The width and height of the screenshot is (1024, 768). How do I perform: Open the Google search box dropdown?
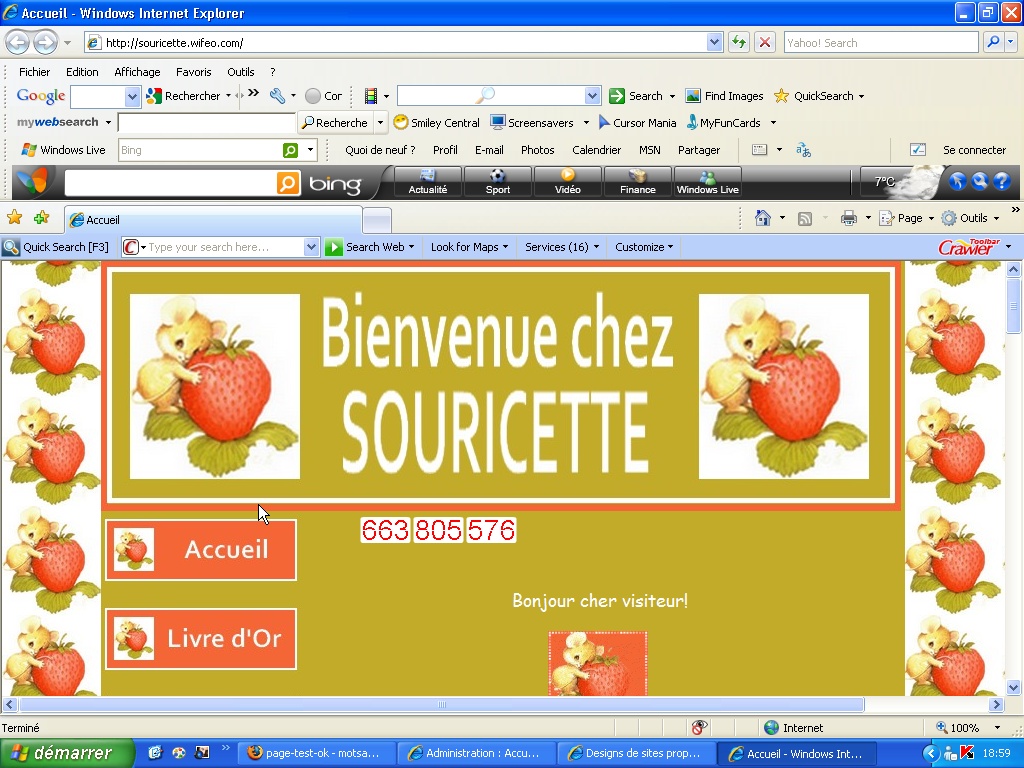tap(132, 97)
